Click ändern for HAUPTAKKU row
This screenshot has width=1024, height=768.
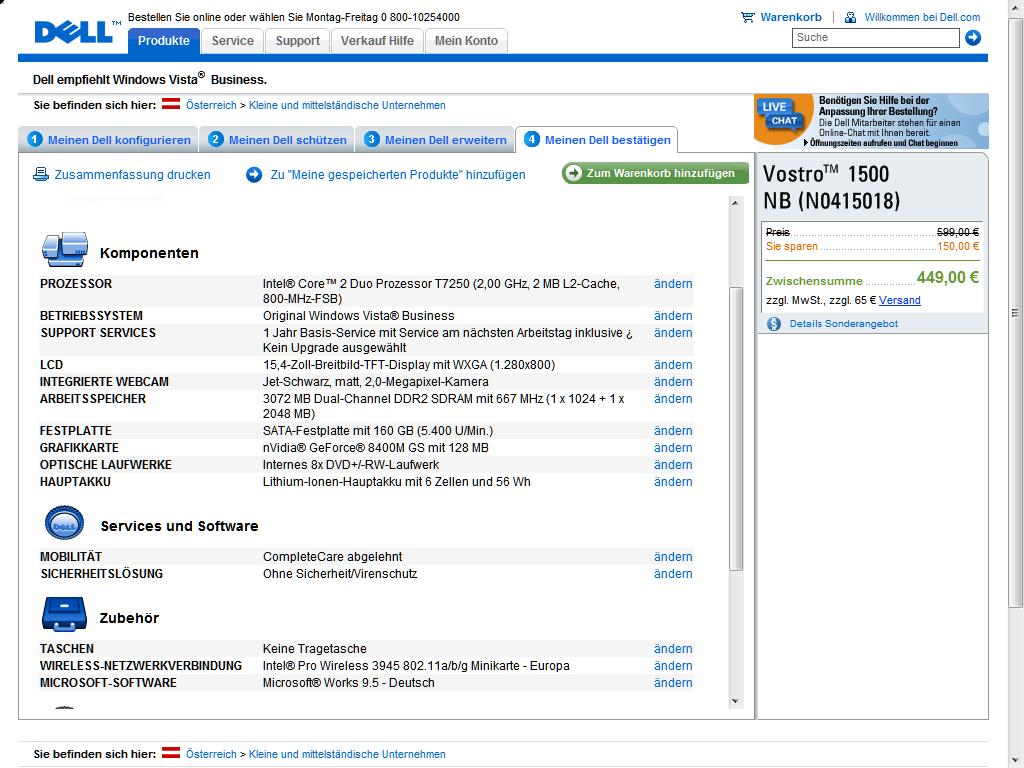coord(673,481)
